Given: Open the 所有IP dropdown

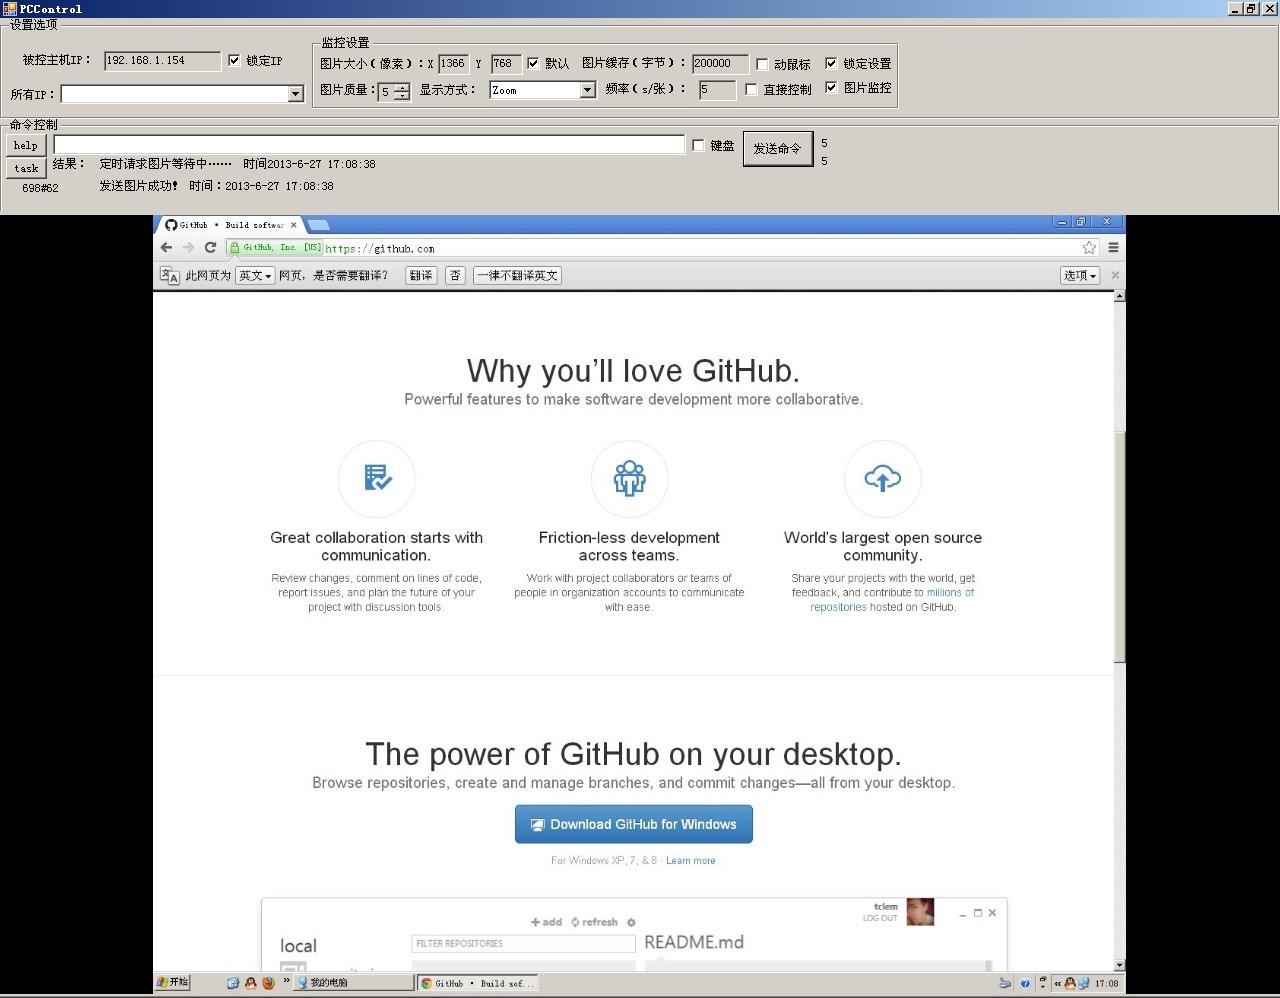Looking at the screenshot, I should pos(295,94).
